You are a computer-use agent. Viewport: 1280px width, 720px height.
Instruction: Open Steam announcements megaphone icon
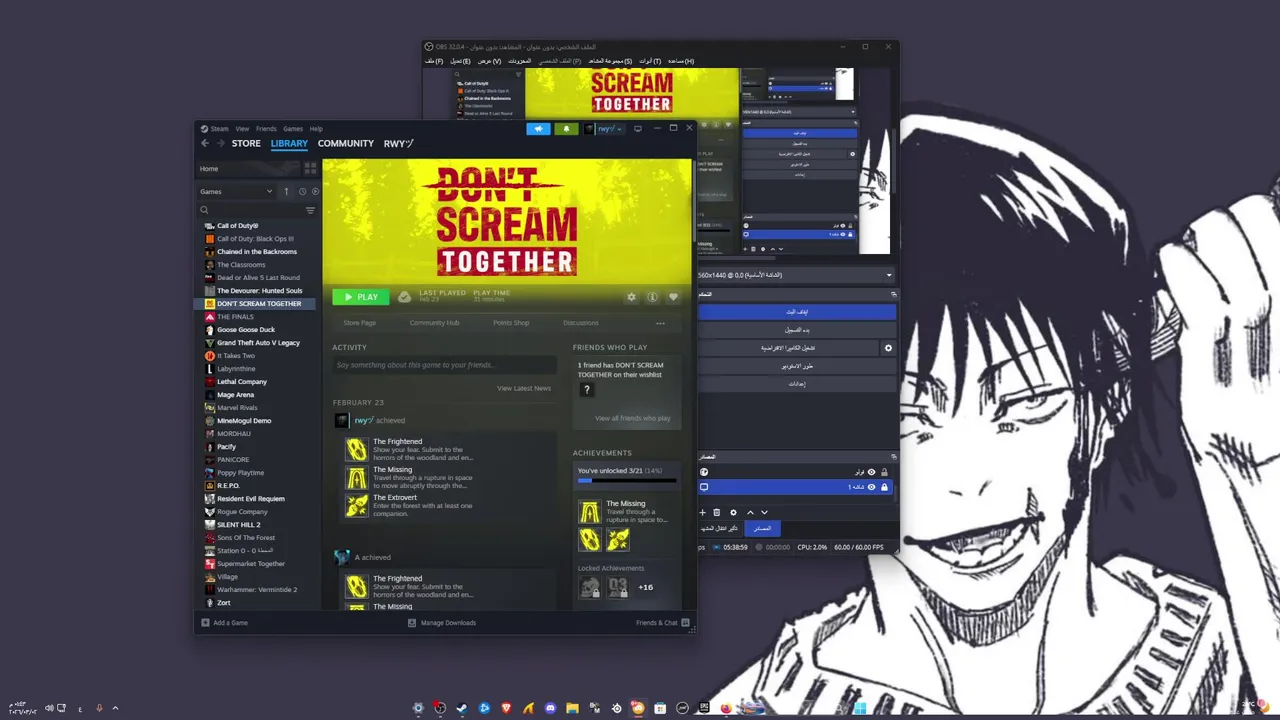pos(538,129)
